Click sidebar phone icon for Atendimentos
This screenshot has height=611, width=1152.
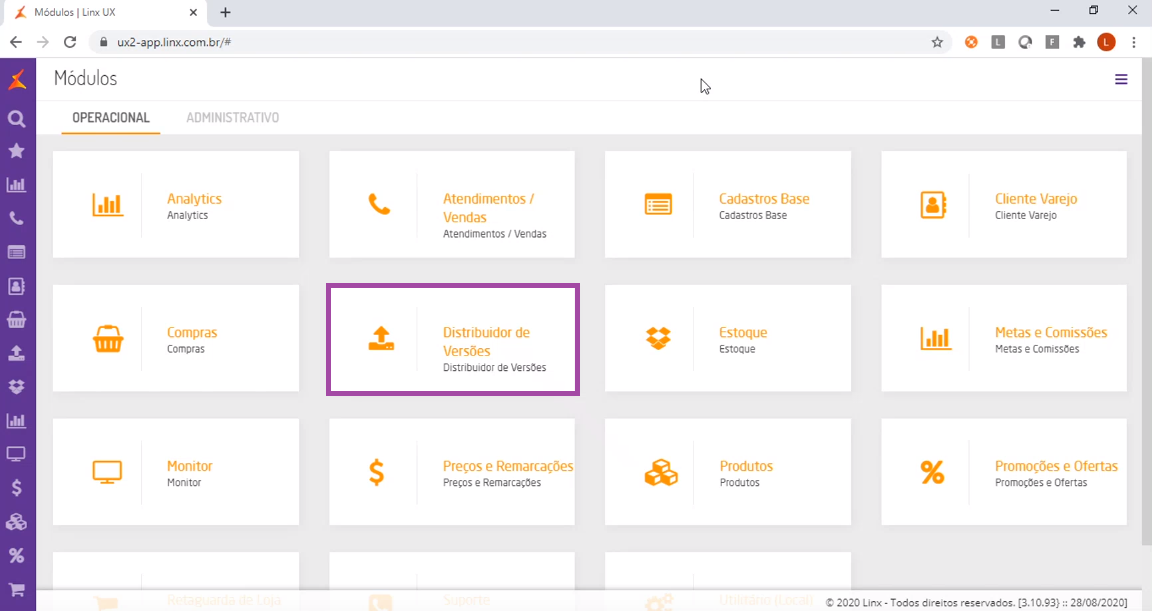pyautogui.click(x=16, y=218)
